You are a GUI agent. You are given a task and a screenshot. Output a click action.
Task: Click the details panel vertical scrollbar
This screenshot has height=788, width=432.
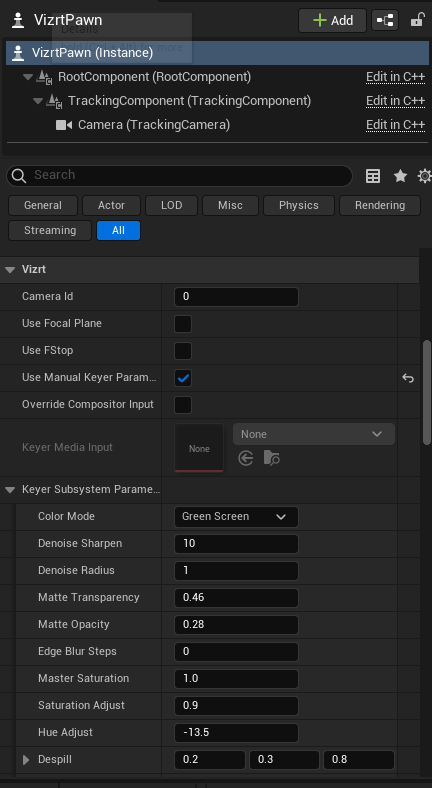pyautogui.click(x=427, y=392)
